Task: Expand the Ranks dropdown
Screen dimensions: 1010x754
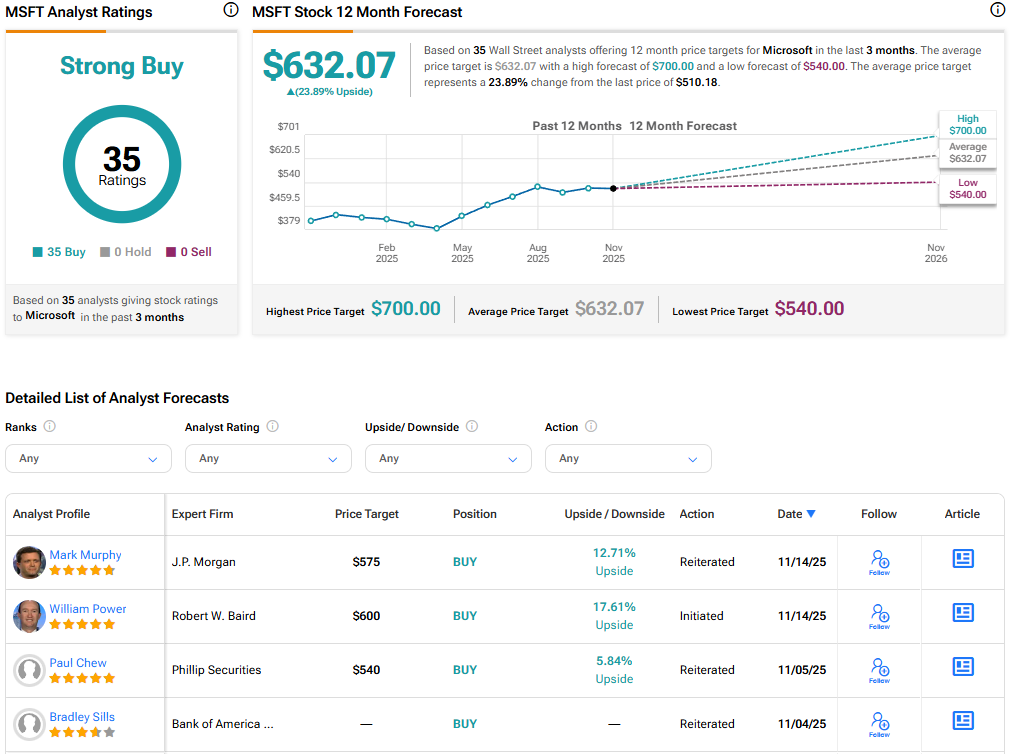Action: point(88,459)
